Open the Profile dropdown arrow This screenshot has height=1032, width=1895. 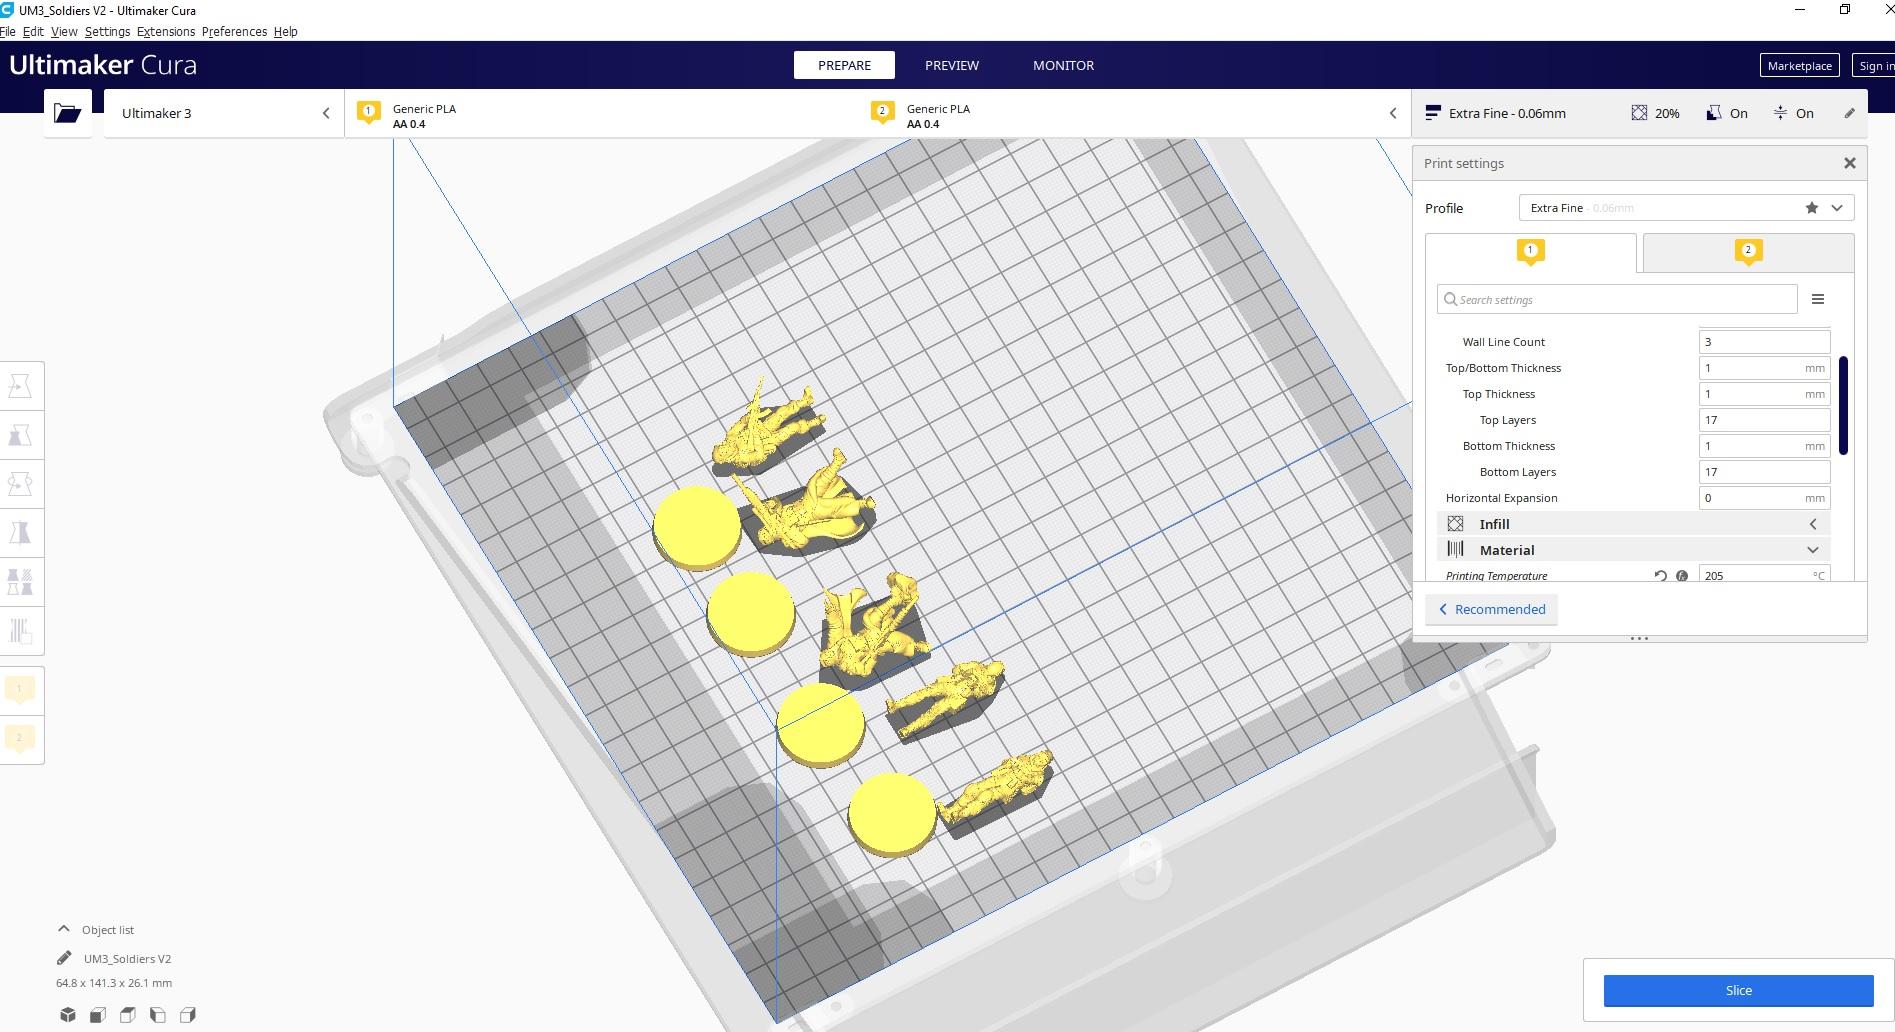[x=1837, y=208]
